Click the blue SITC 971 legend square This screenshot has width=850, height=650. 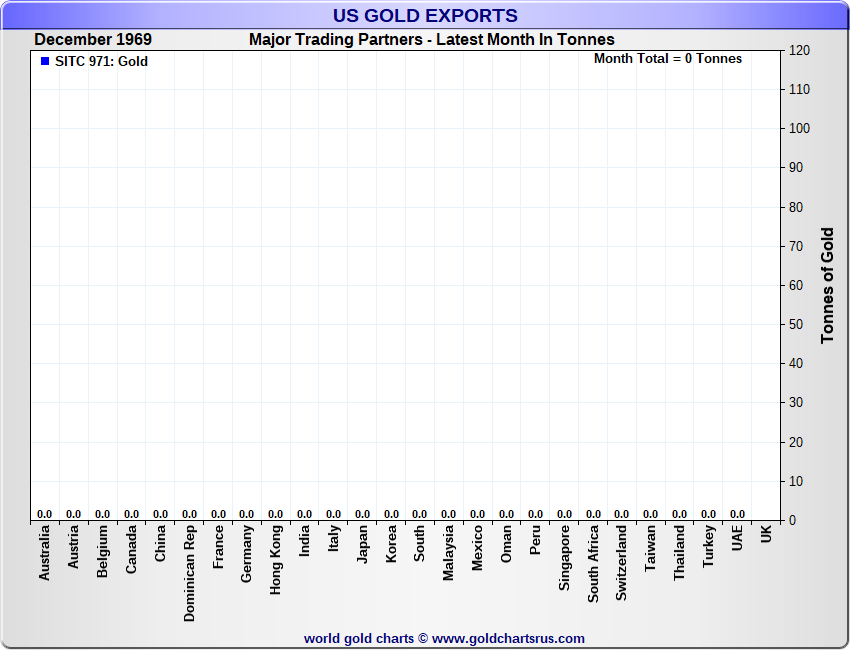pos(45,61)
